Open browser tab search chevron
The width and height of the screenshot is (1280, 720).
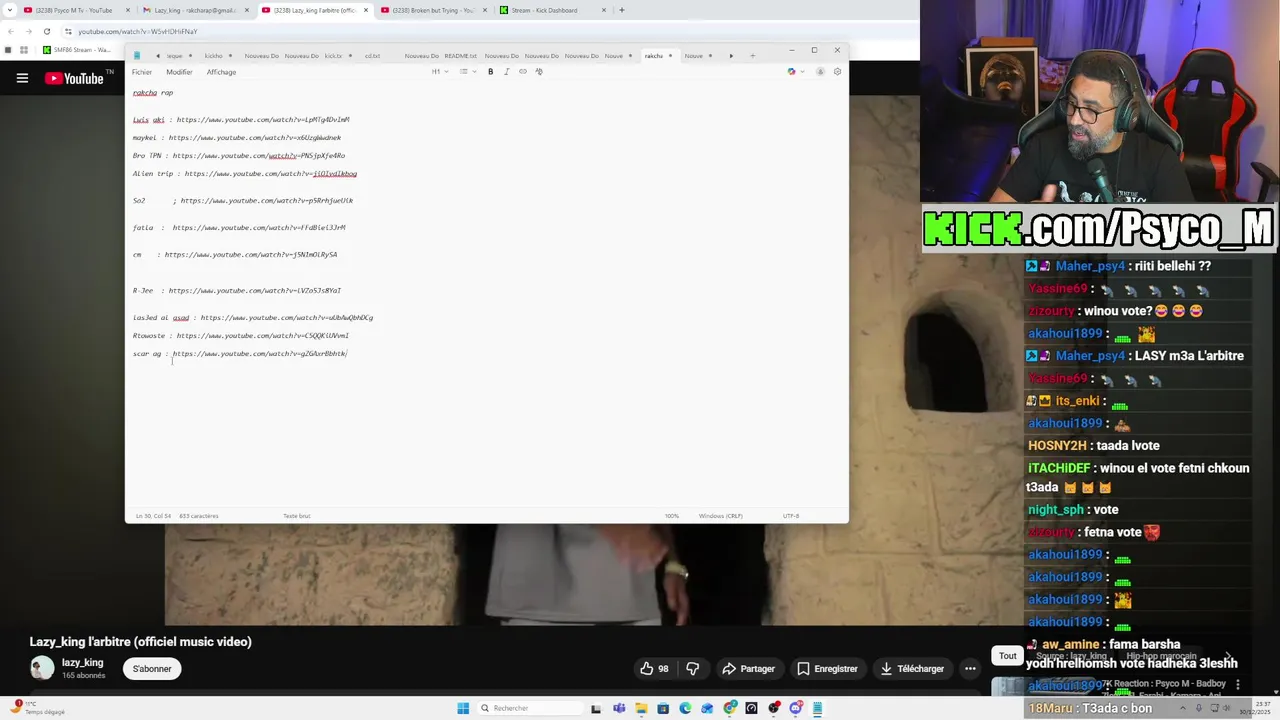click(x=10, y=10)
